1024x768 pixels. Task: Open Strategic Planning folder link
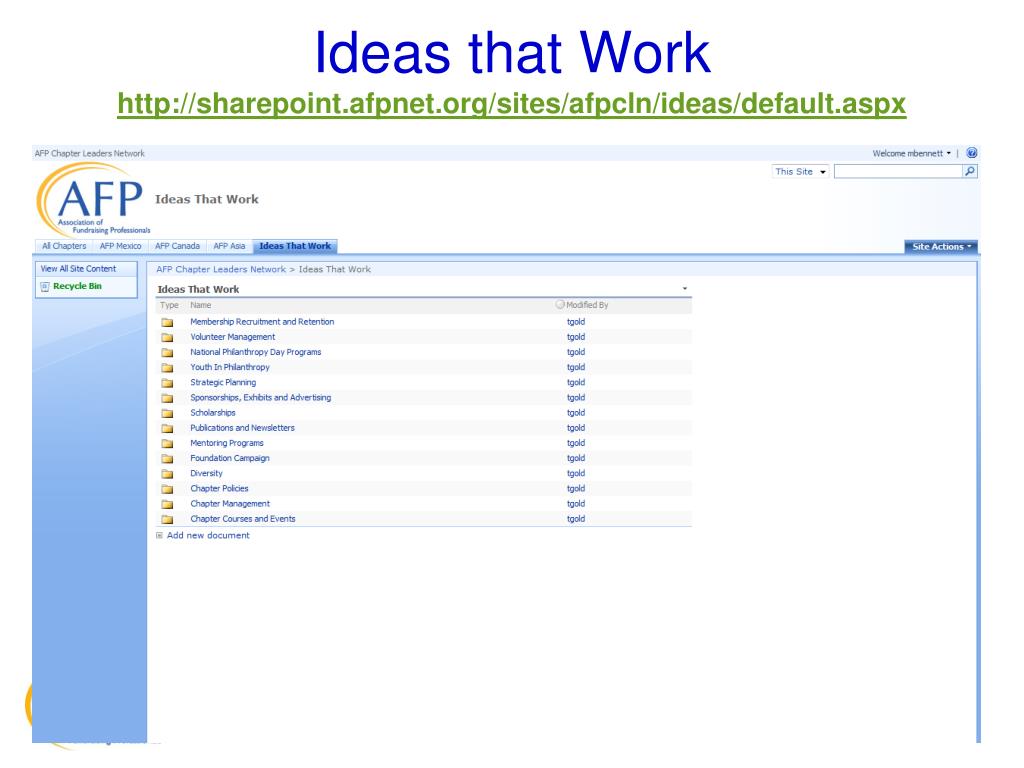pyautogui.click(x=223, y=383)
